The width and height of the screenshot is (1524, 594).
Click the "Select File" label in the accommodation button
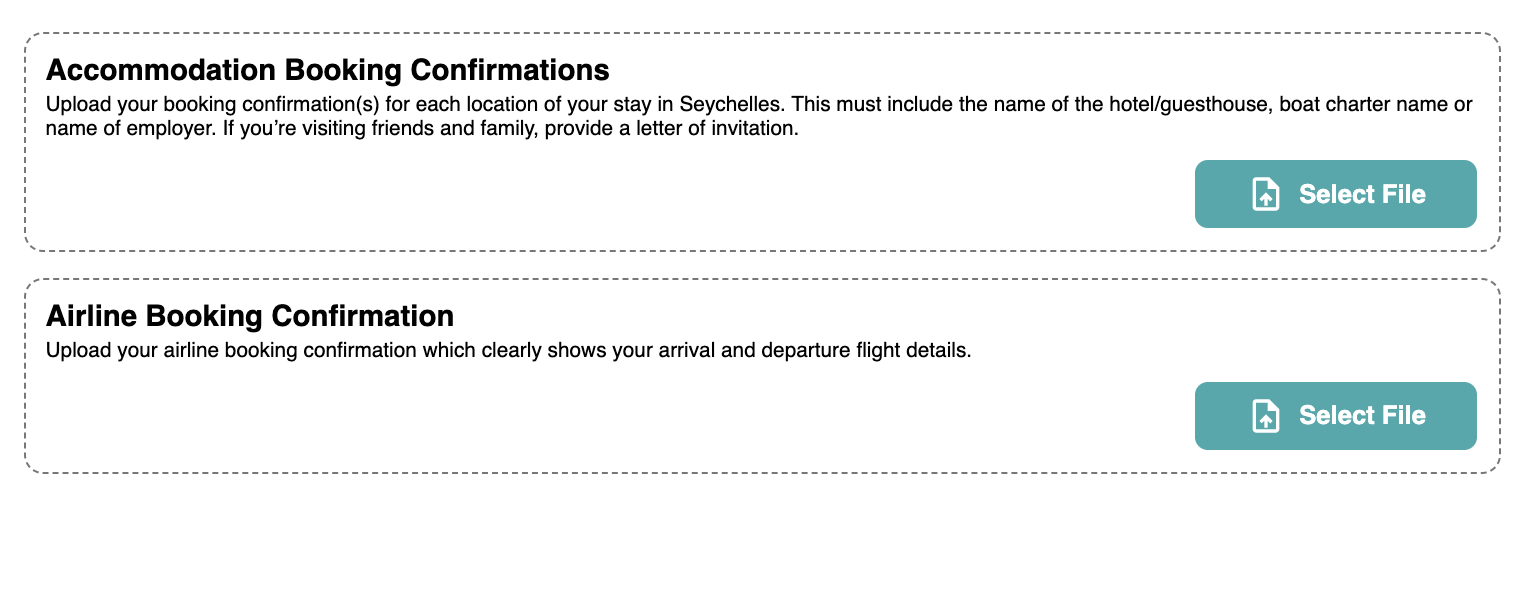click(x=1361, y=194)
